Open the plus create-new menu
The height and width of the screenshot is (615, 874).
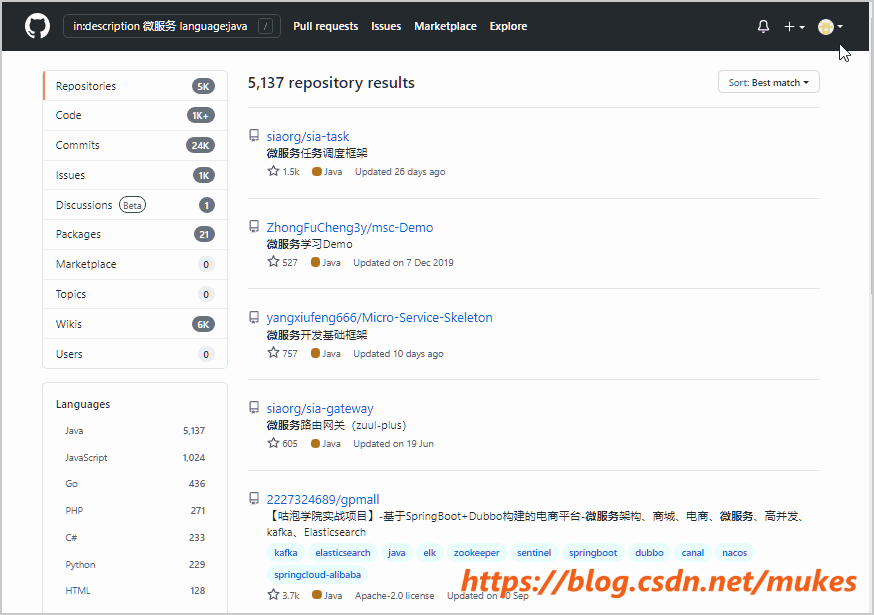pyautogui.click(x=794, y=26)
